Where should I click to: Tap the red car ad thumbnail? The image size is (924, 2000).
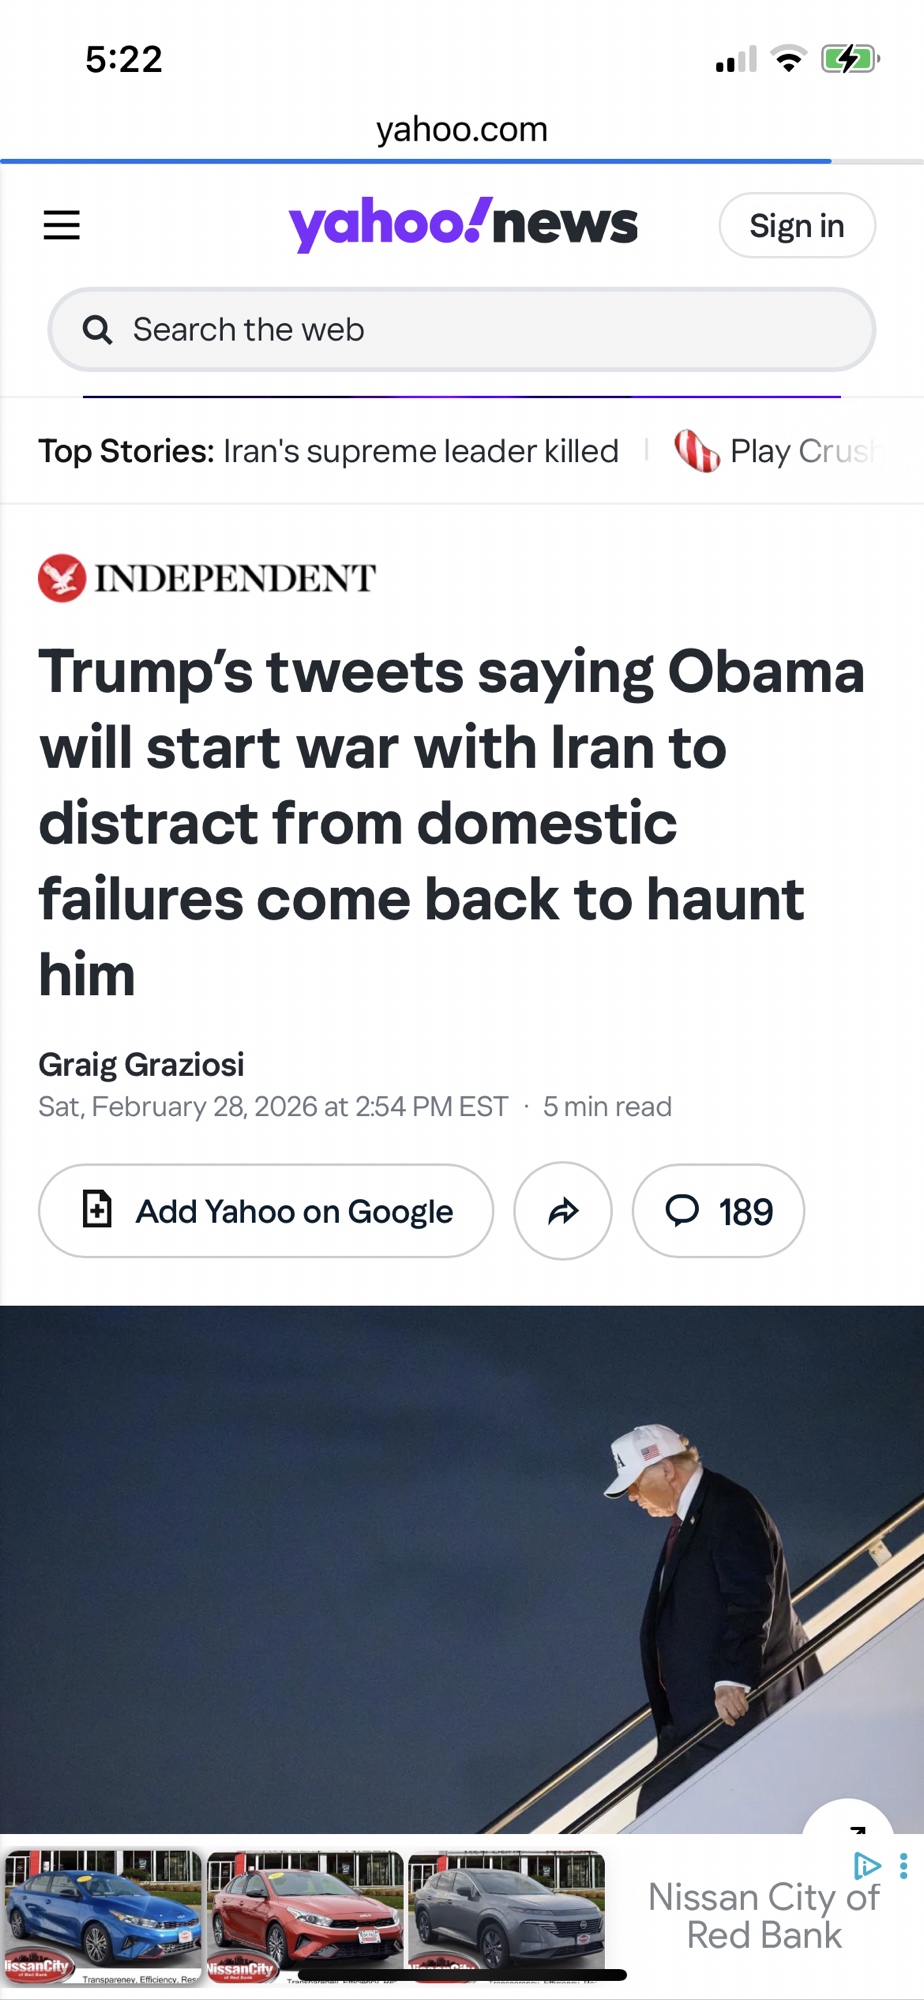click(x=305, y=1917)
